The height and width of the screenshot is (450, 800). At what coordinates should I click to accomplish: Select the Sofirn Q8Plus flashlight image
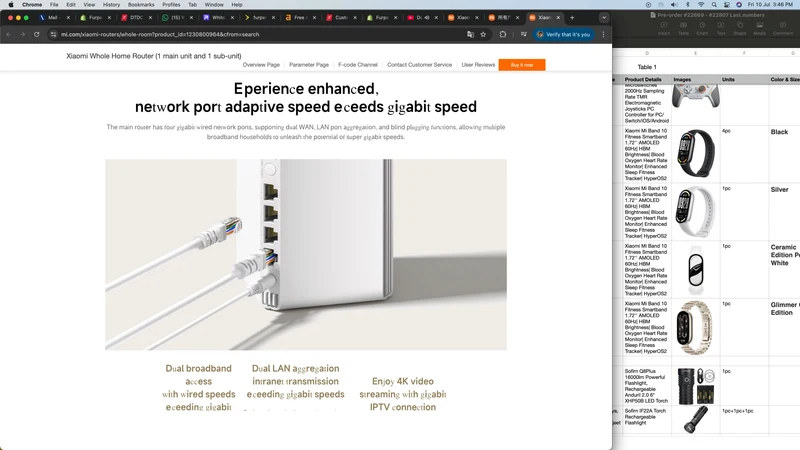point(695,386)
